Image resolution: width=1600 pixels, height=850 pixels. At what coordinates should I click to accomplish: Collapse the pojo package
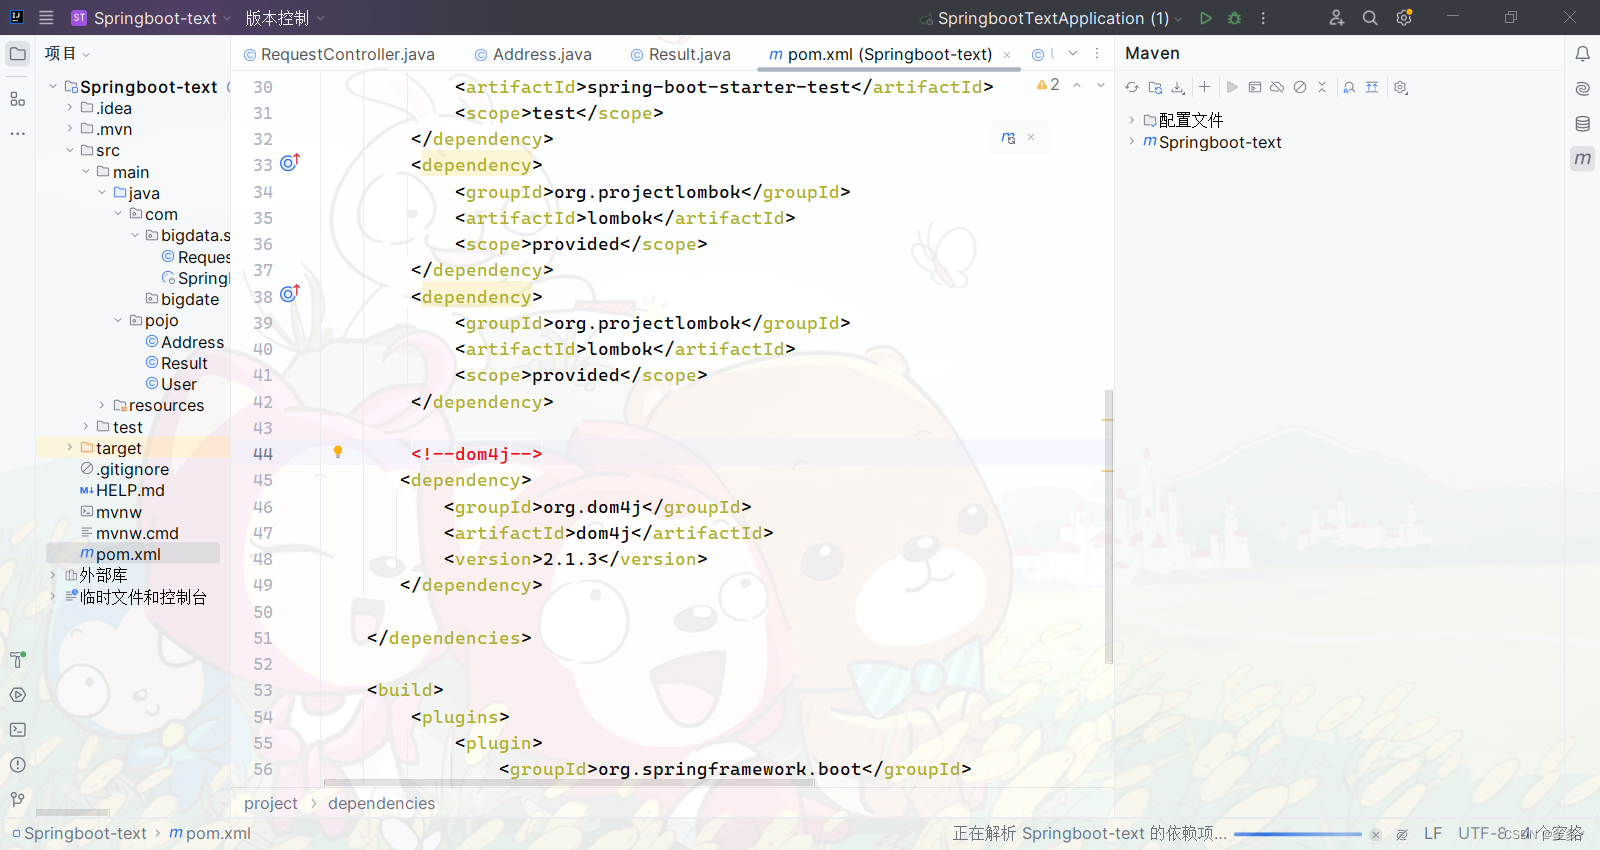click(x=118, y=320)
